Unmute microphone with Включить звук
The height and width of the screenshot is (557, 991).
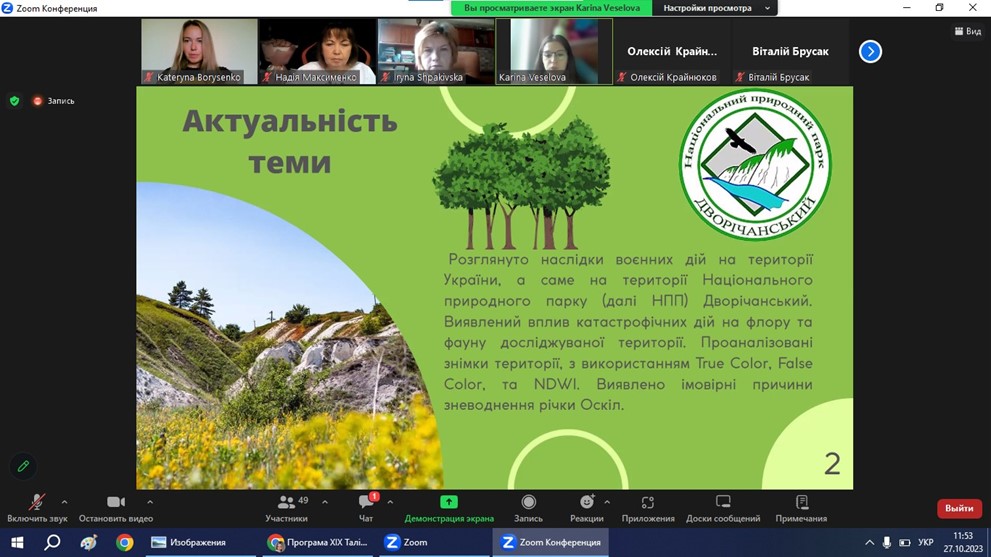coord(37,507)
